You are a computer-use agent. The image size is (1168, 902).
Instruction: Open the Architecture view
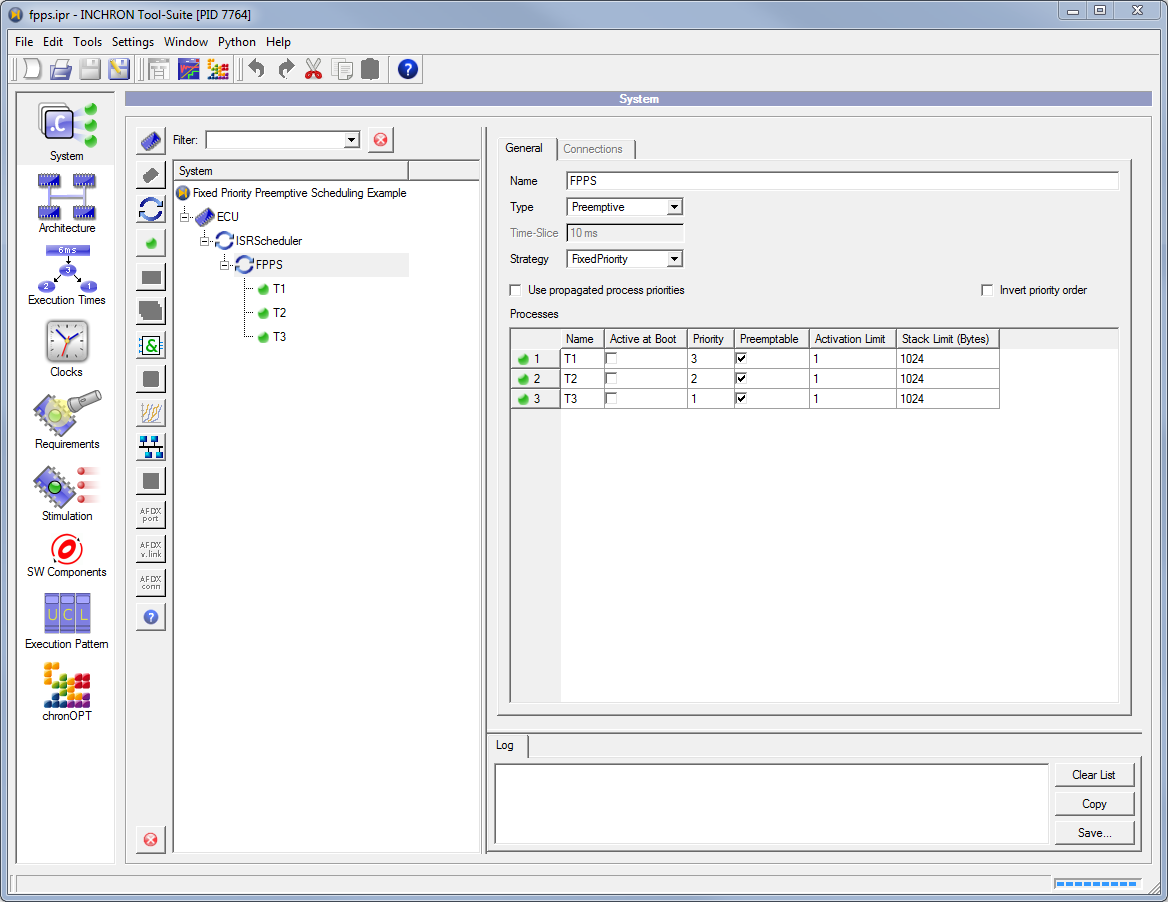point(66,203)
